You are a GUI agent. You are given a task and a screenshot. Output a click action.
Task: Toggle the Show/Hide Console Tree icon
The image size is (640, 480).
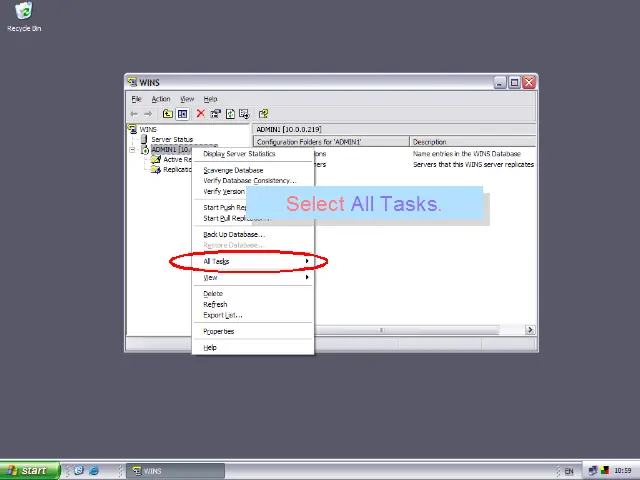pos(182,114)
